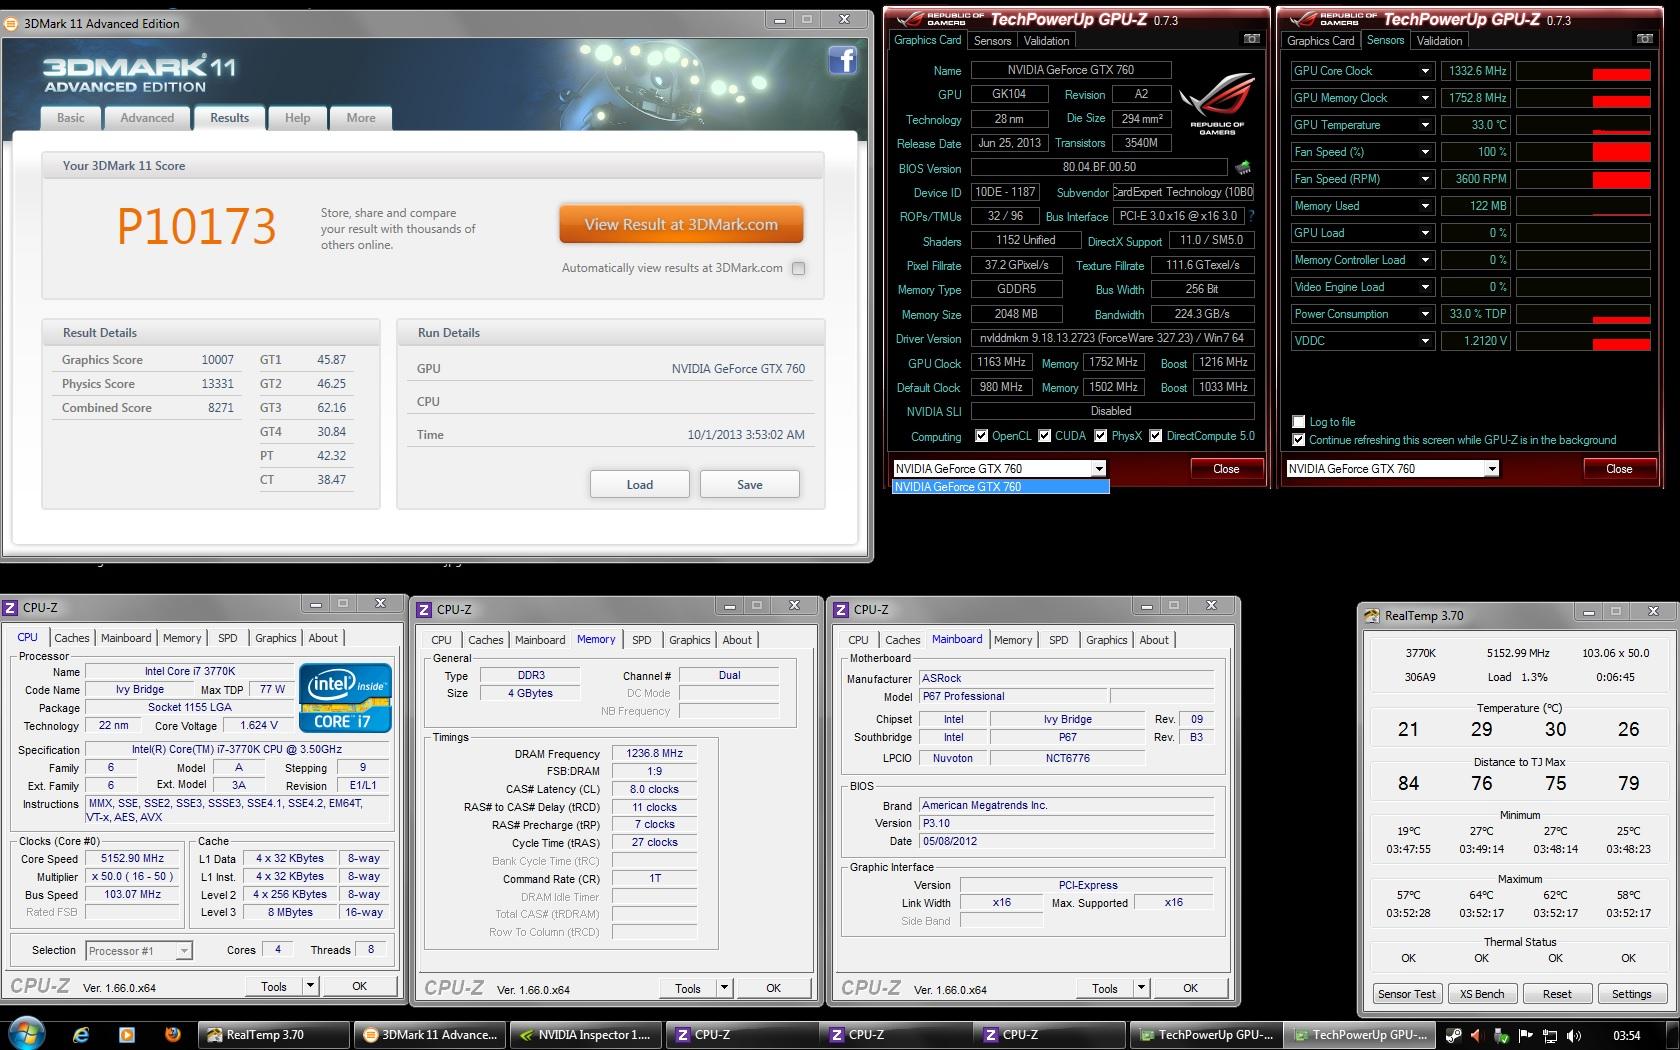Open the GPU Core Clock sensor dropdown
1680x1050 pixels.
pyautogui.click(x=1426, y=71)
